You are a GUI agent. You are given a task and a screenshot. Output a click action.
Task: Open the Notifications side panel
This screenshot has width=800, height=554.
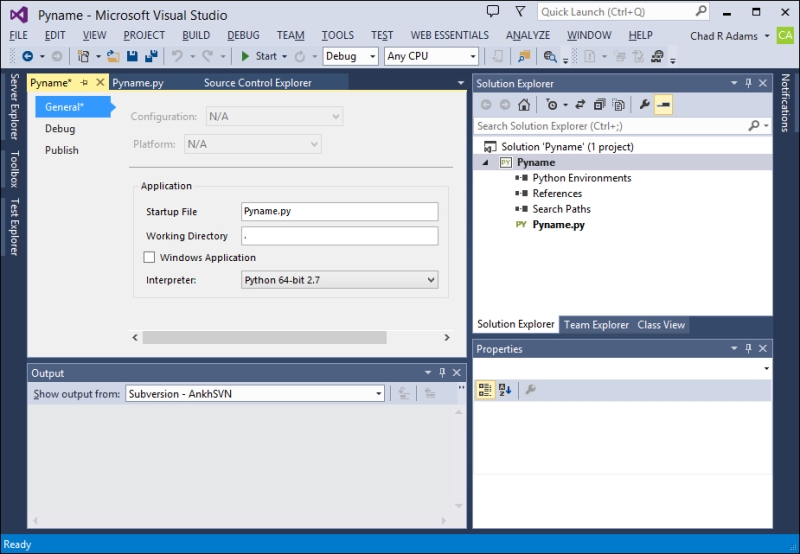click(x=785, y=103)
